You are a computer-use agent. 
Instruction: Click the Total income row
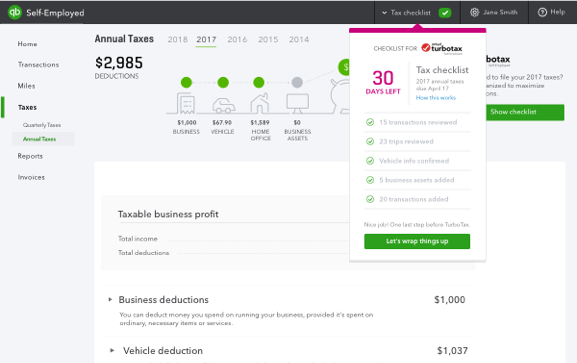tap(233, 239)
